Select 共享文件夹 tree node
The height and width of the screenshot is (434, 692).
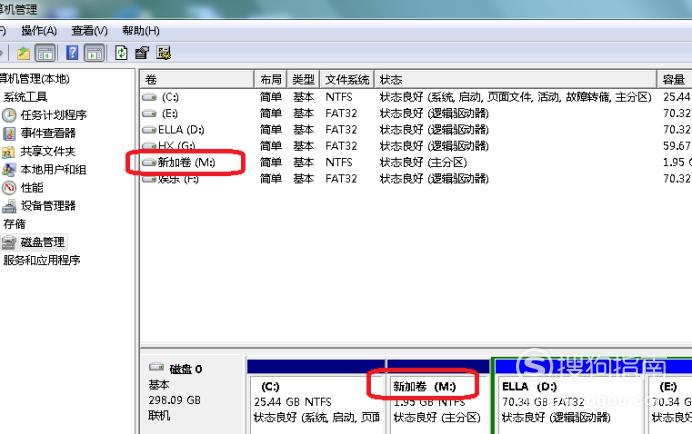[48, 151]
